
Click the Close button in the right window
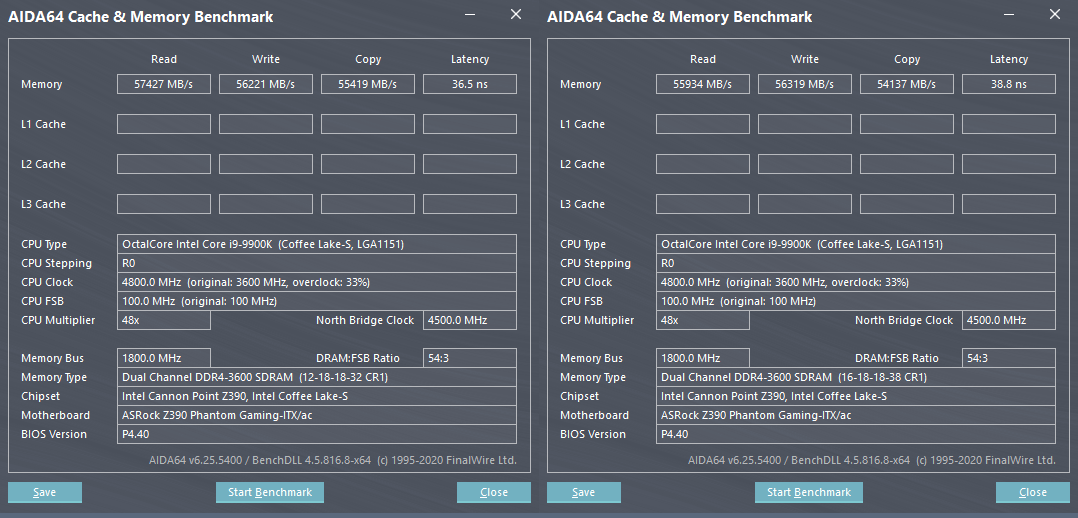[1033, 492]
